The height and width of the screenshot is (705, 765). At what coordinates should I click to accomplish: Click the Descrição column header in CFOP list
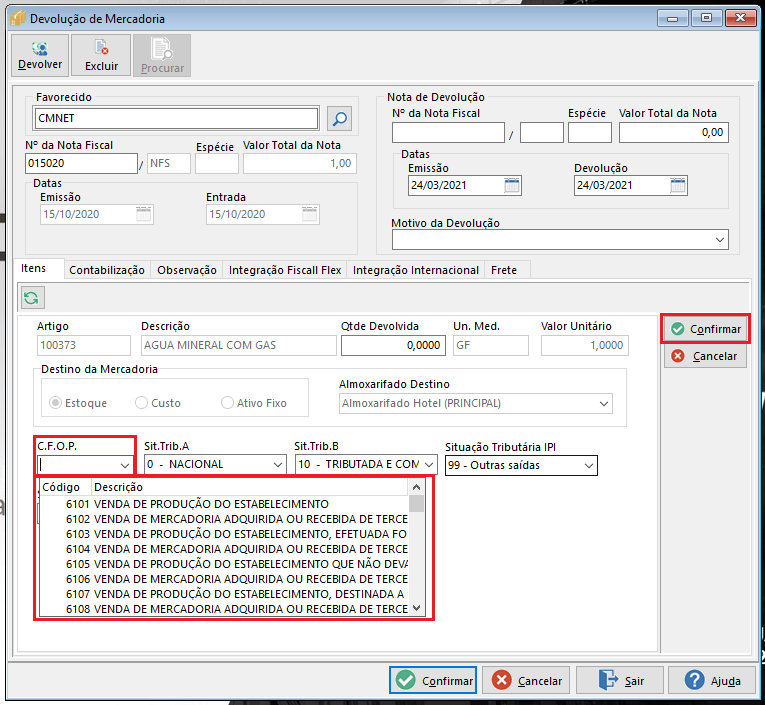point(250,487)
